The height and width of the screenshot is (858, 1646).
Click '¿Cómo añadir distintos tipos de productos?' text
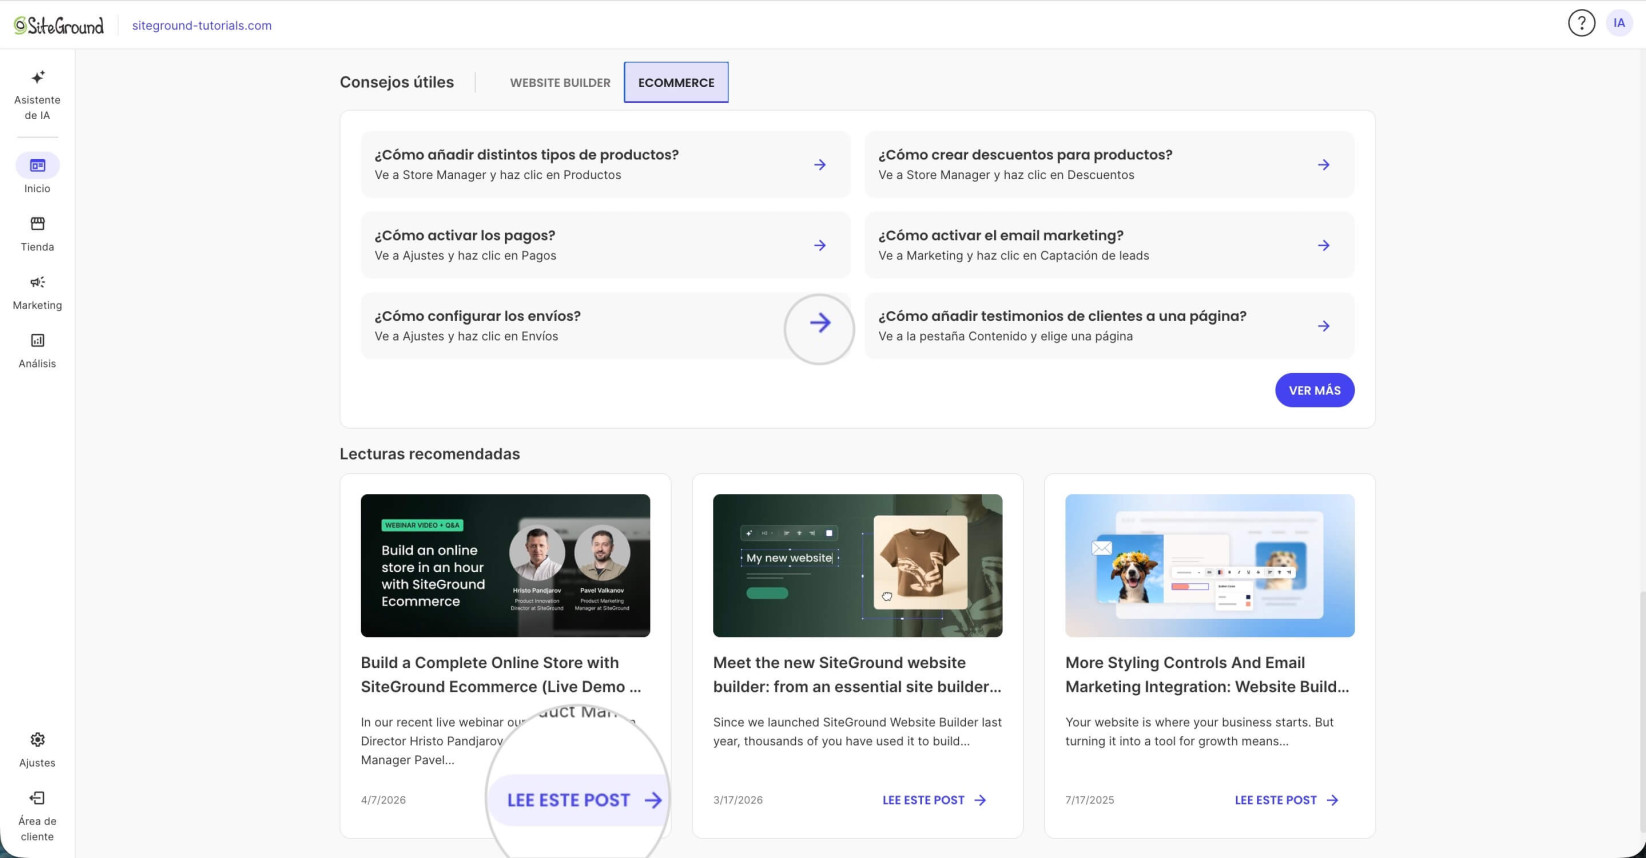[527, 155]
